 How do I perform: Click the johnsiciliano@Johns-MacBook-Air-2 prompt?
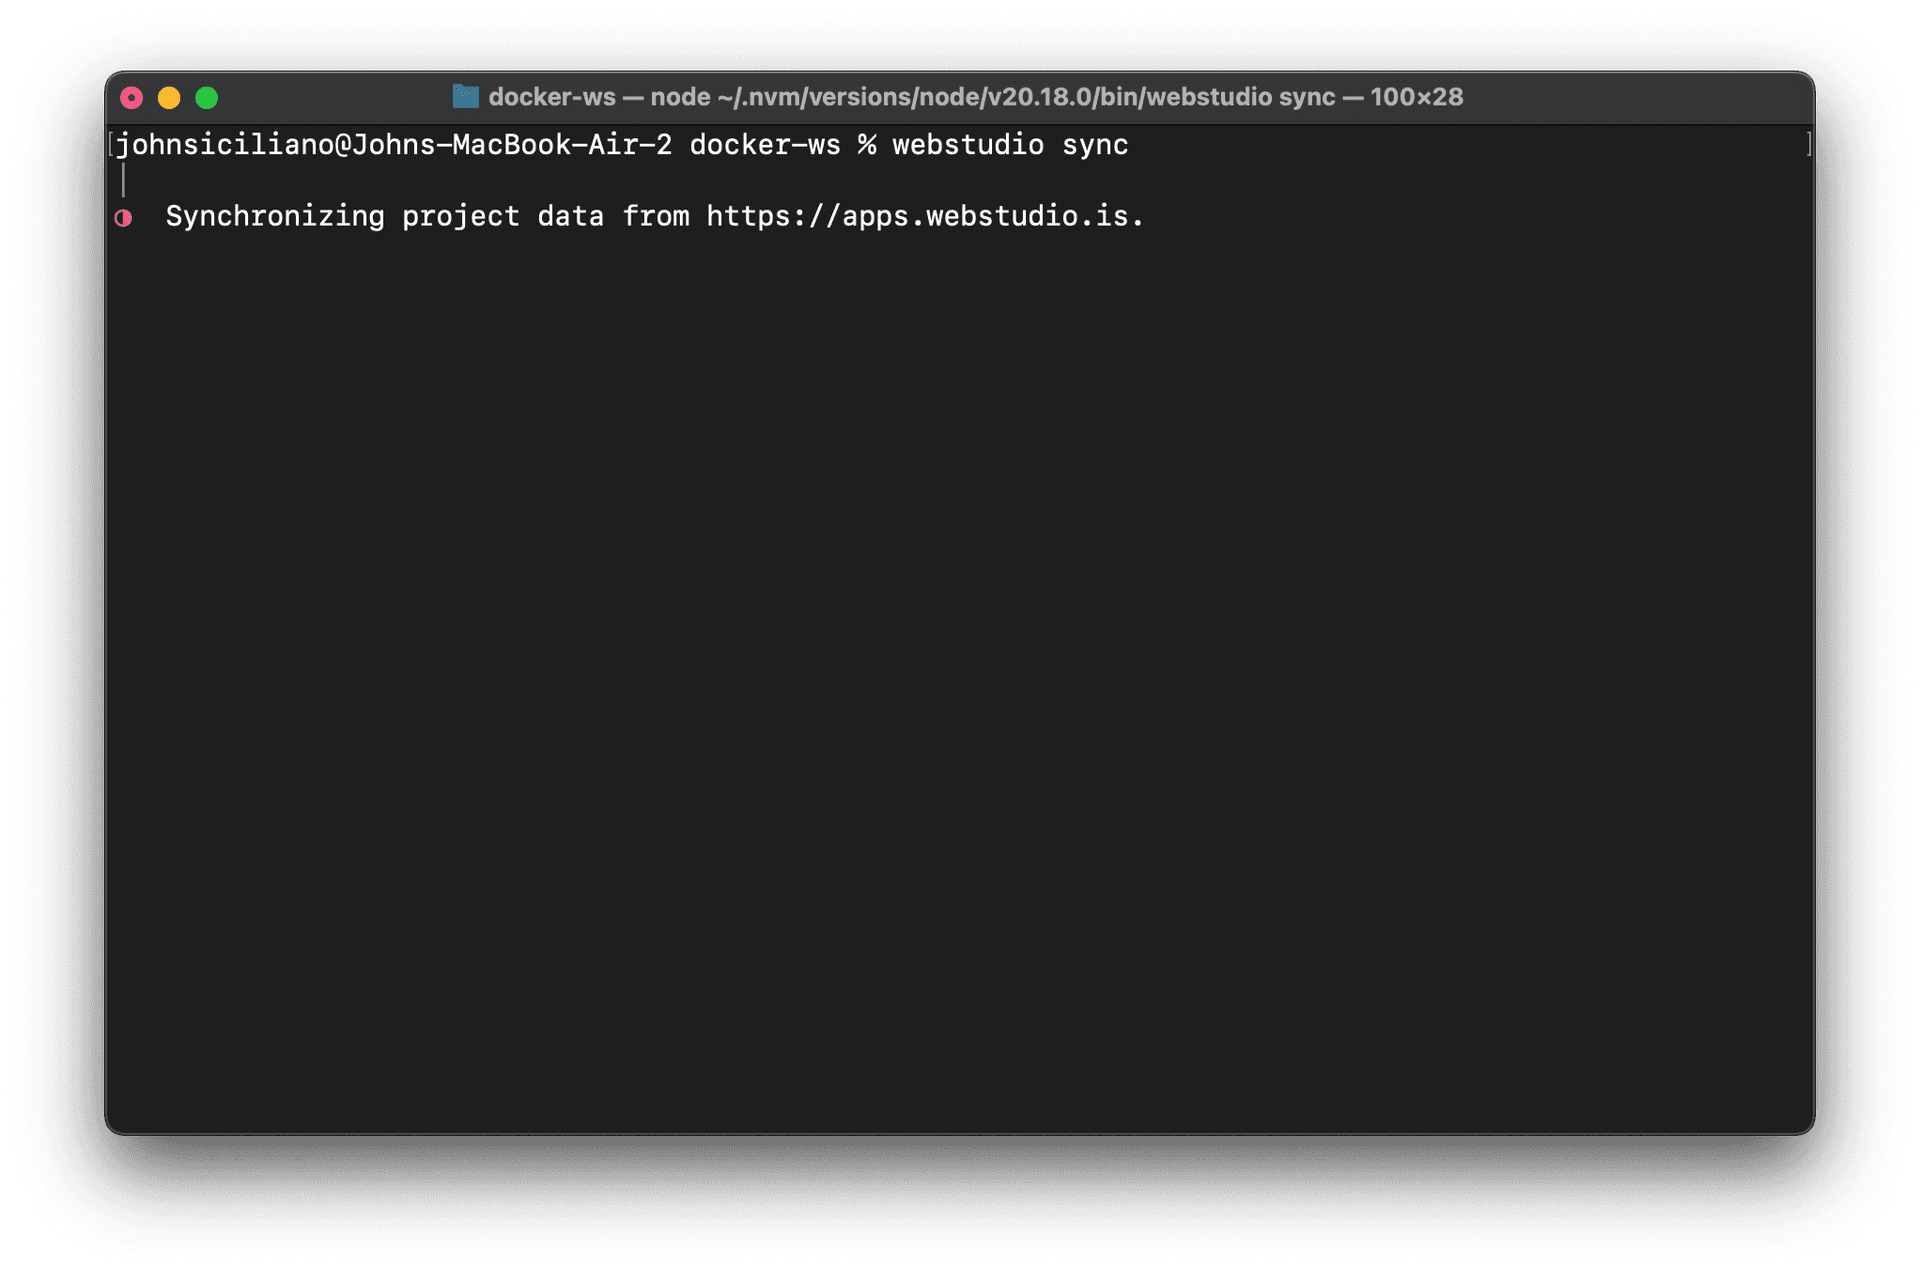point(394,145)
